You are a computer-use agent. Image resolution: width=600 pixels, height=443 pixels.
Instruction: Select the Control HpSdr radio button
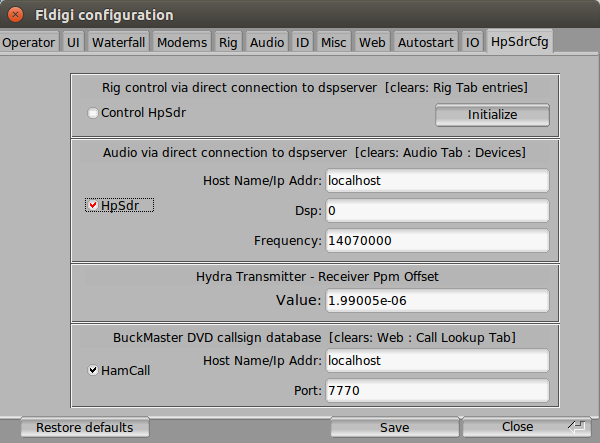(93, 113)
